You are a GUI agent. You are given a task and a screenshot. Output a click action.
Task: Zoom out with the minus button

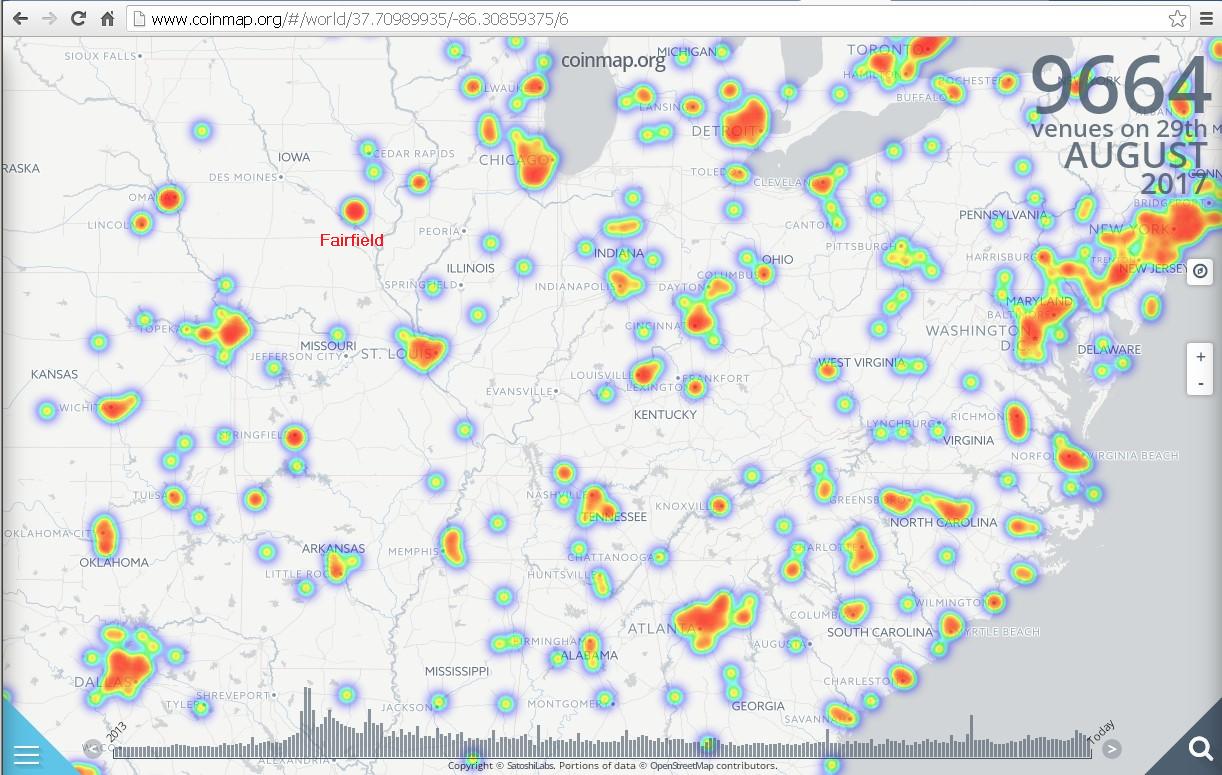tap(1200, 383)
